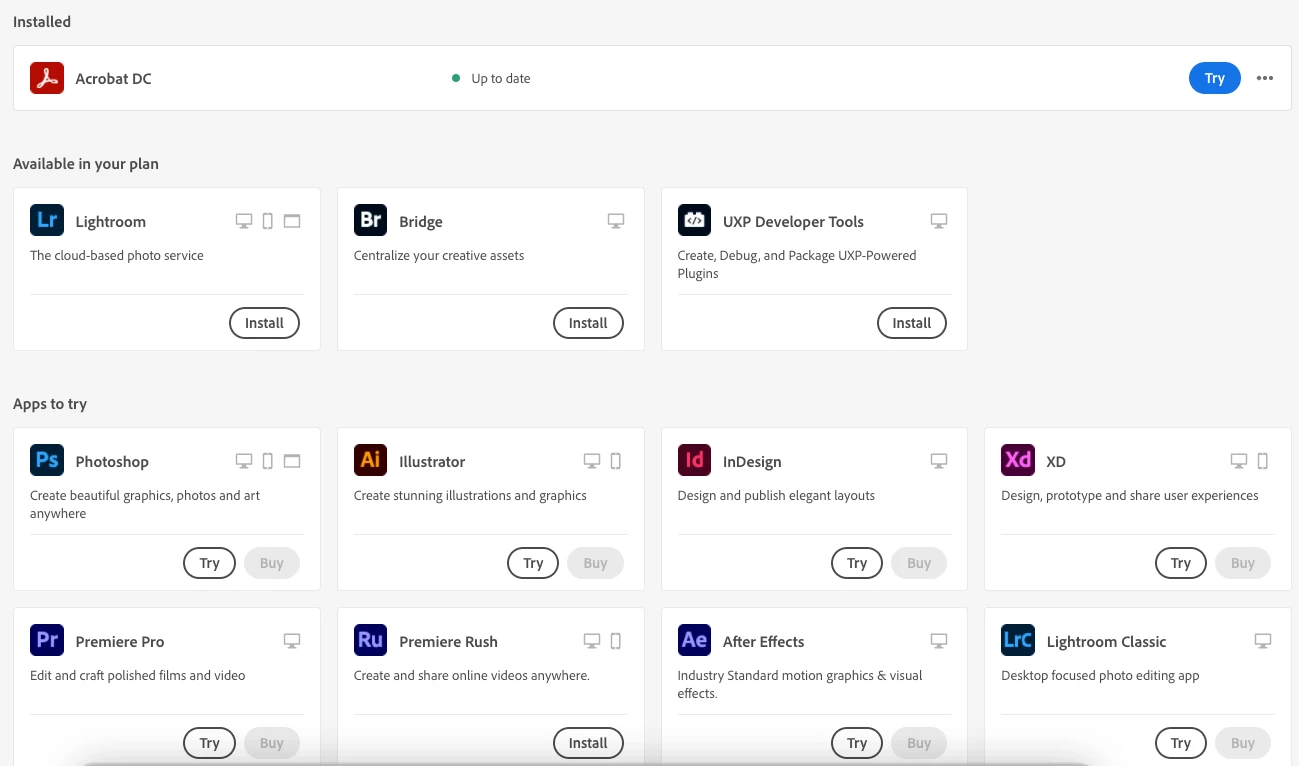Install Premiere Rush
Screen dimensions: 1299x766
(588, 743)
